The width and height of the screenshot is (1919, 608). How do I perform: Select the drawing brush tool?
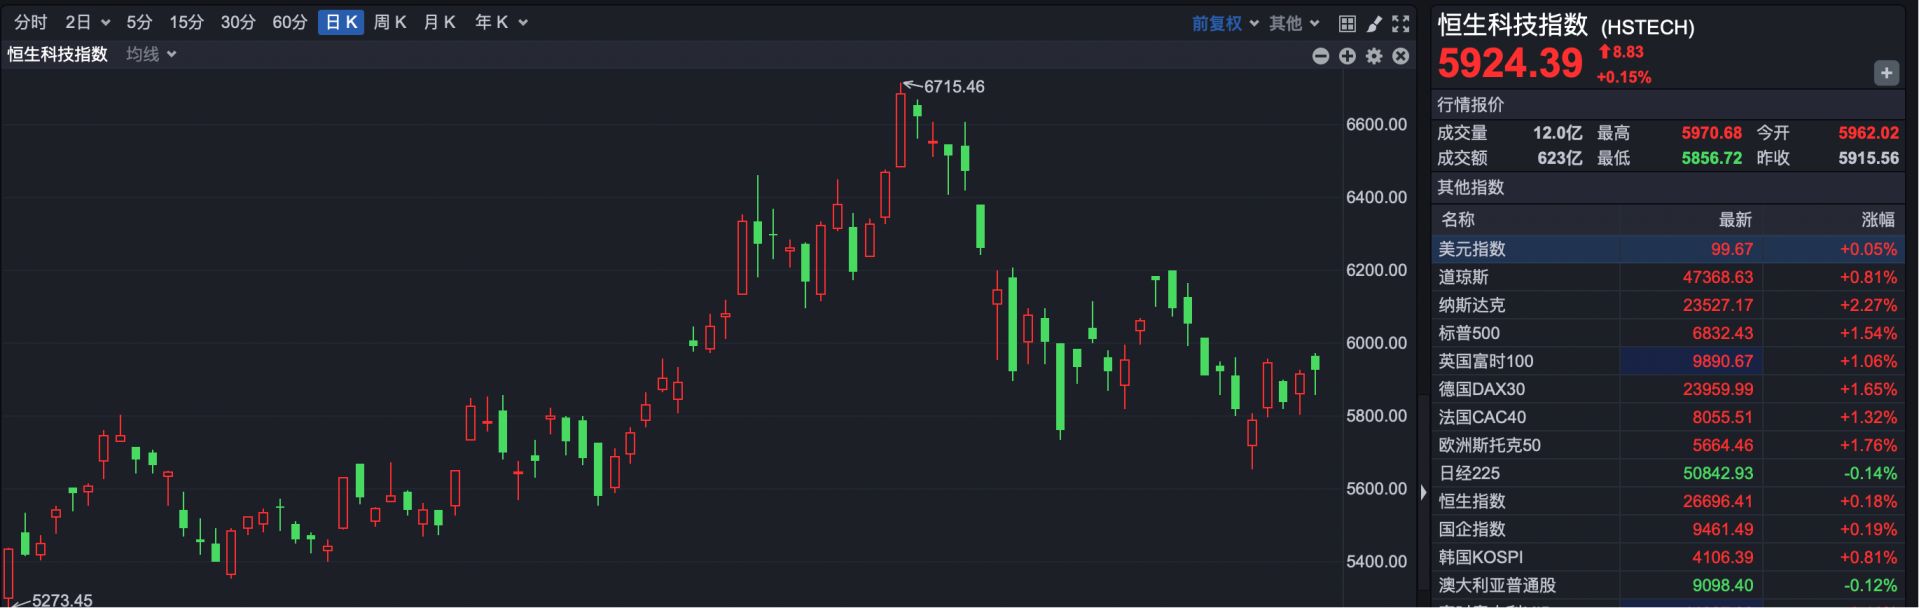click(x=1374, y=23)
